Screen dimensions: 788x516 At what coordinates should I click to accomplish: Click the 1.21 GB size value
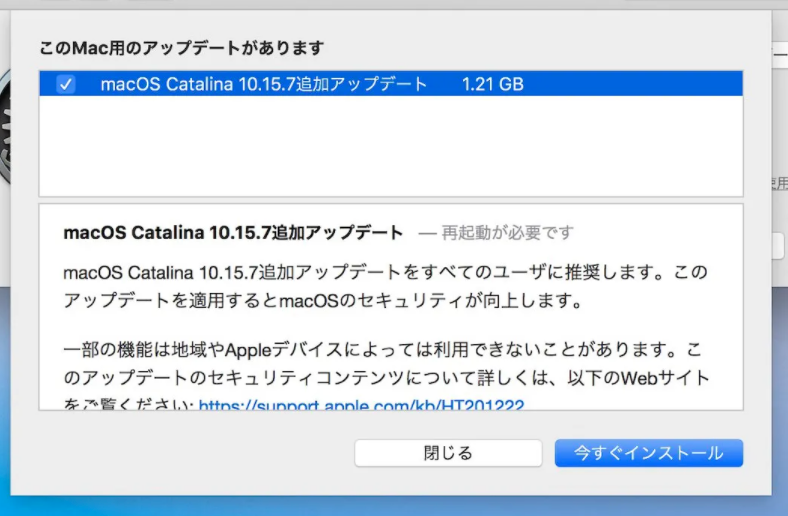[492, 84]
